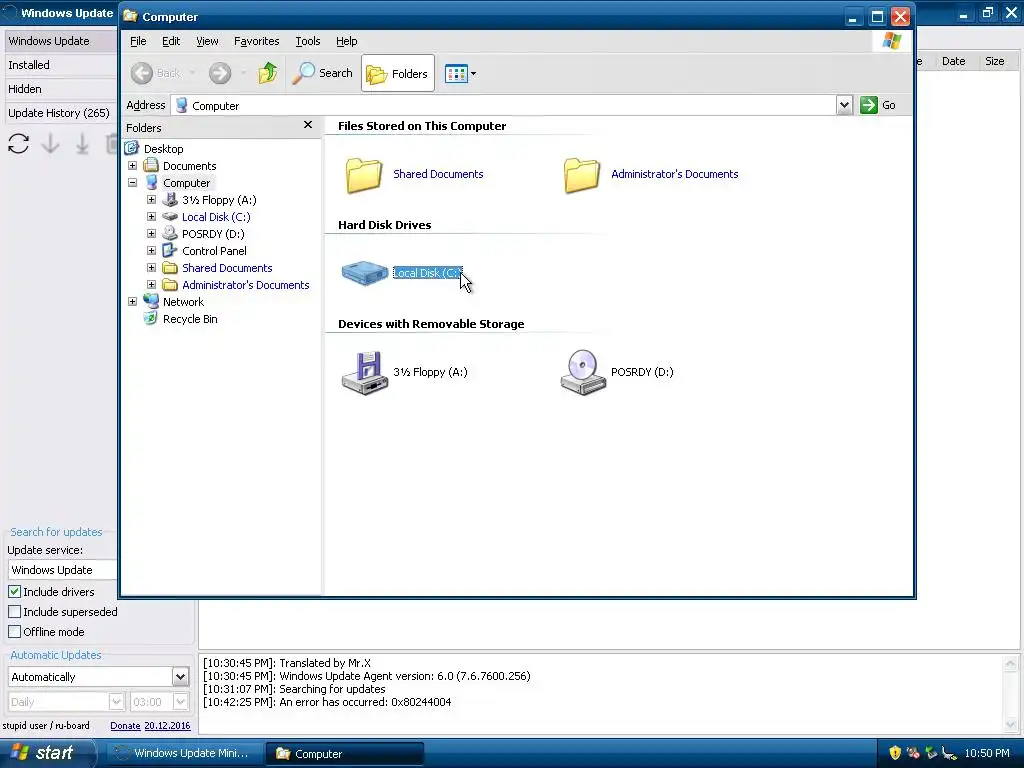The image size is (1024, 768).
Task: Enable Offline mode checkbox
Action: pos(14,632)
